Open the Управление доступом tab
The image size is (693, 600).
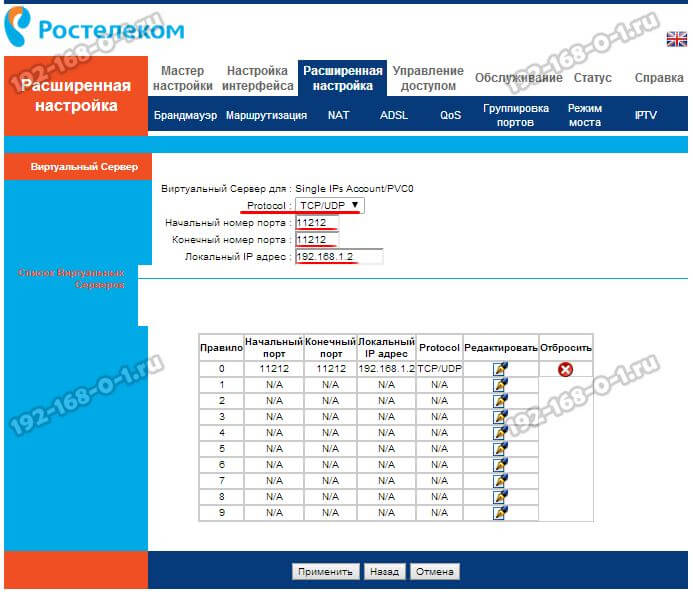[428, 78]
